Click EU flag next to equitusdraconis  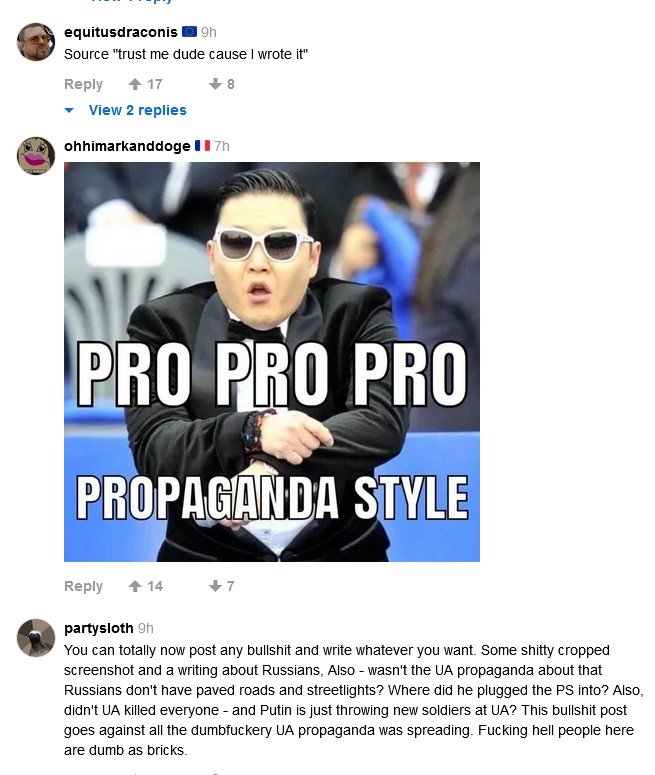(189, 32)
